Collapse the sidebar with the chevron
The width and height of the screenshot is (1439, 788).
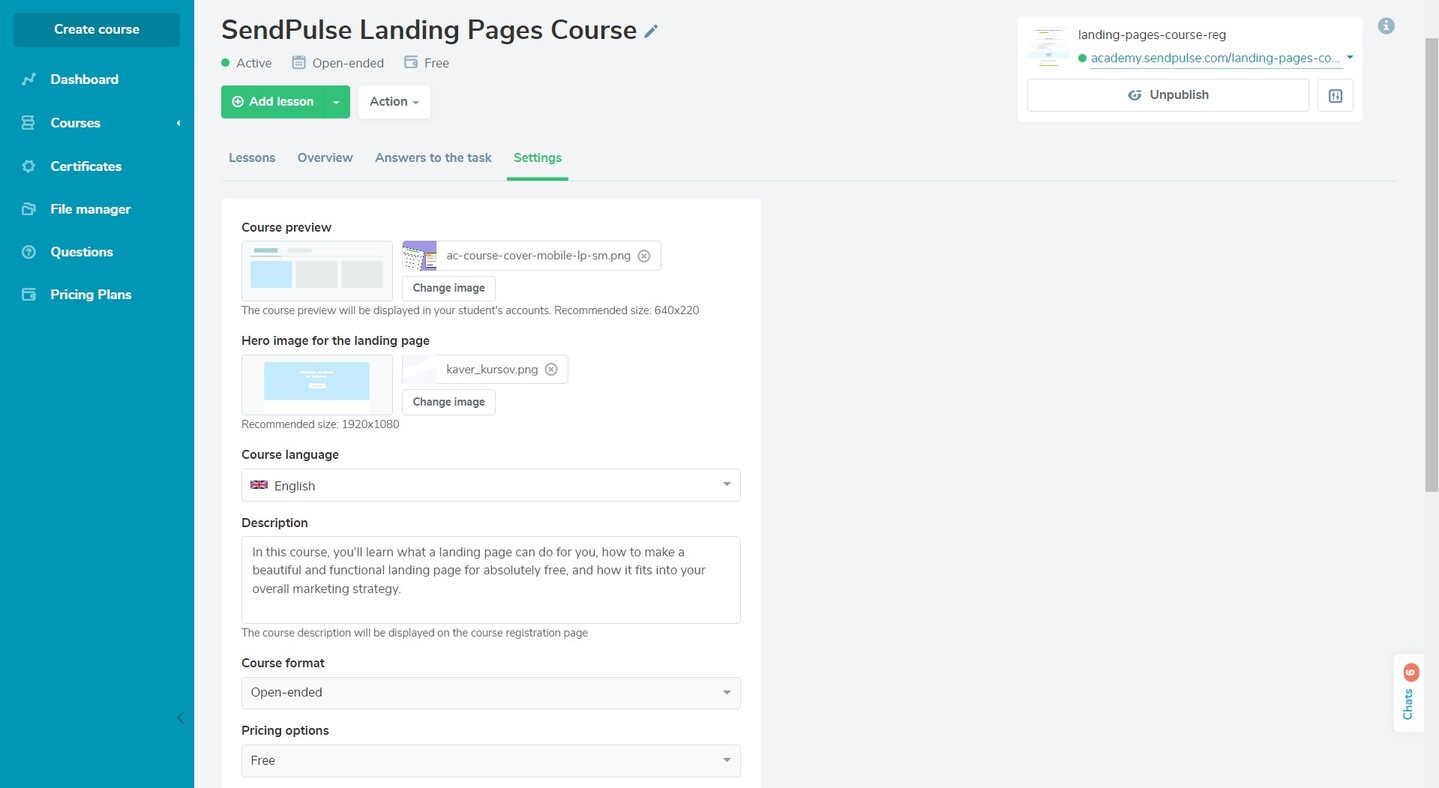180,718
